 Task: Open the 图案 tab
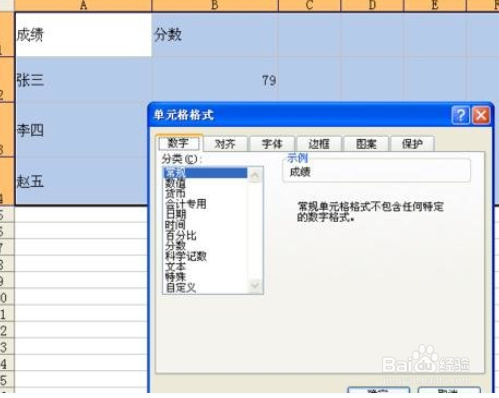[x=366, y=144]
